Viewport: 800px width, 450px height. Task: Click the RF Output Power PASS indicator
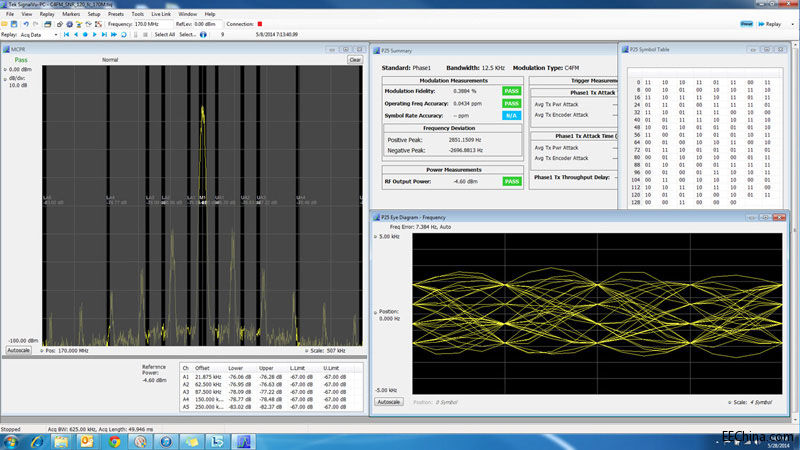[x=512, y=182]
